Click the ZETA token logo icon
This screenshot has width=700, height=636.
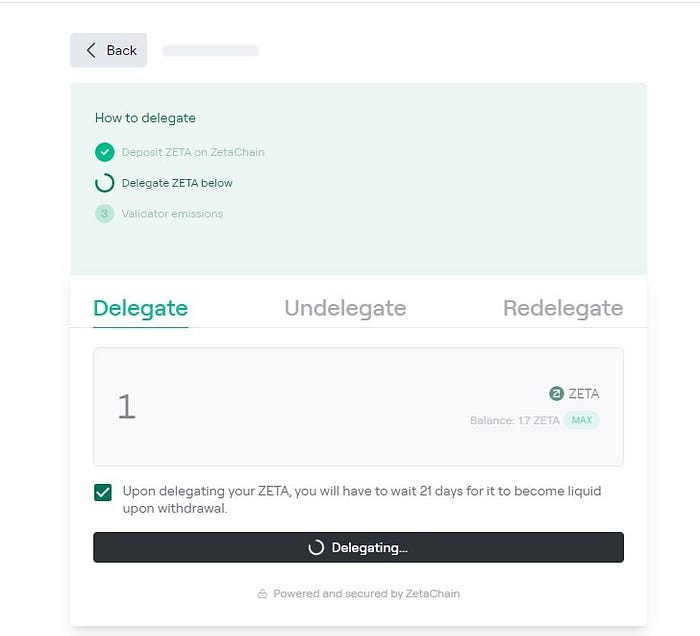556,394
